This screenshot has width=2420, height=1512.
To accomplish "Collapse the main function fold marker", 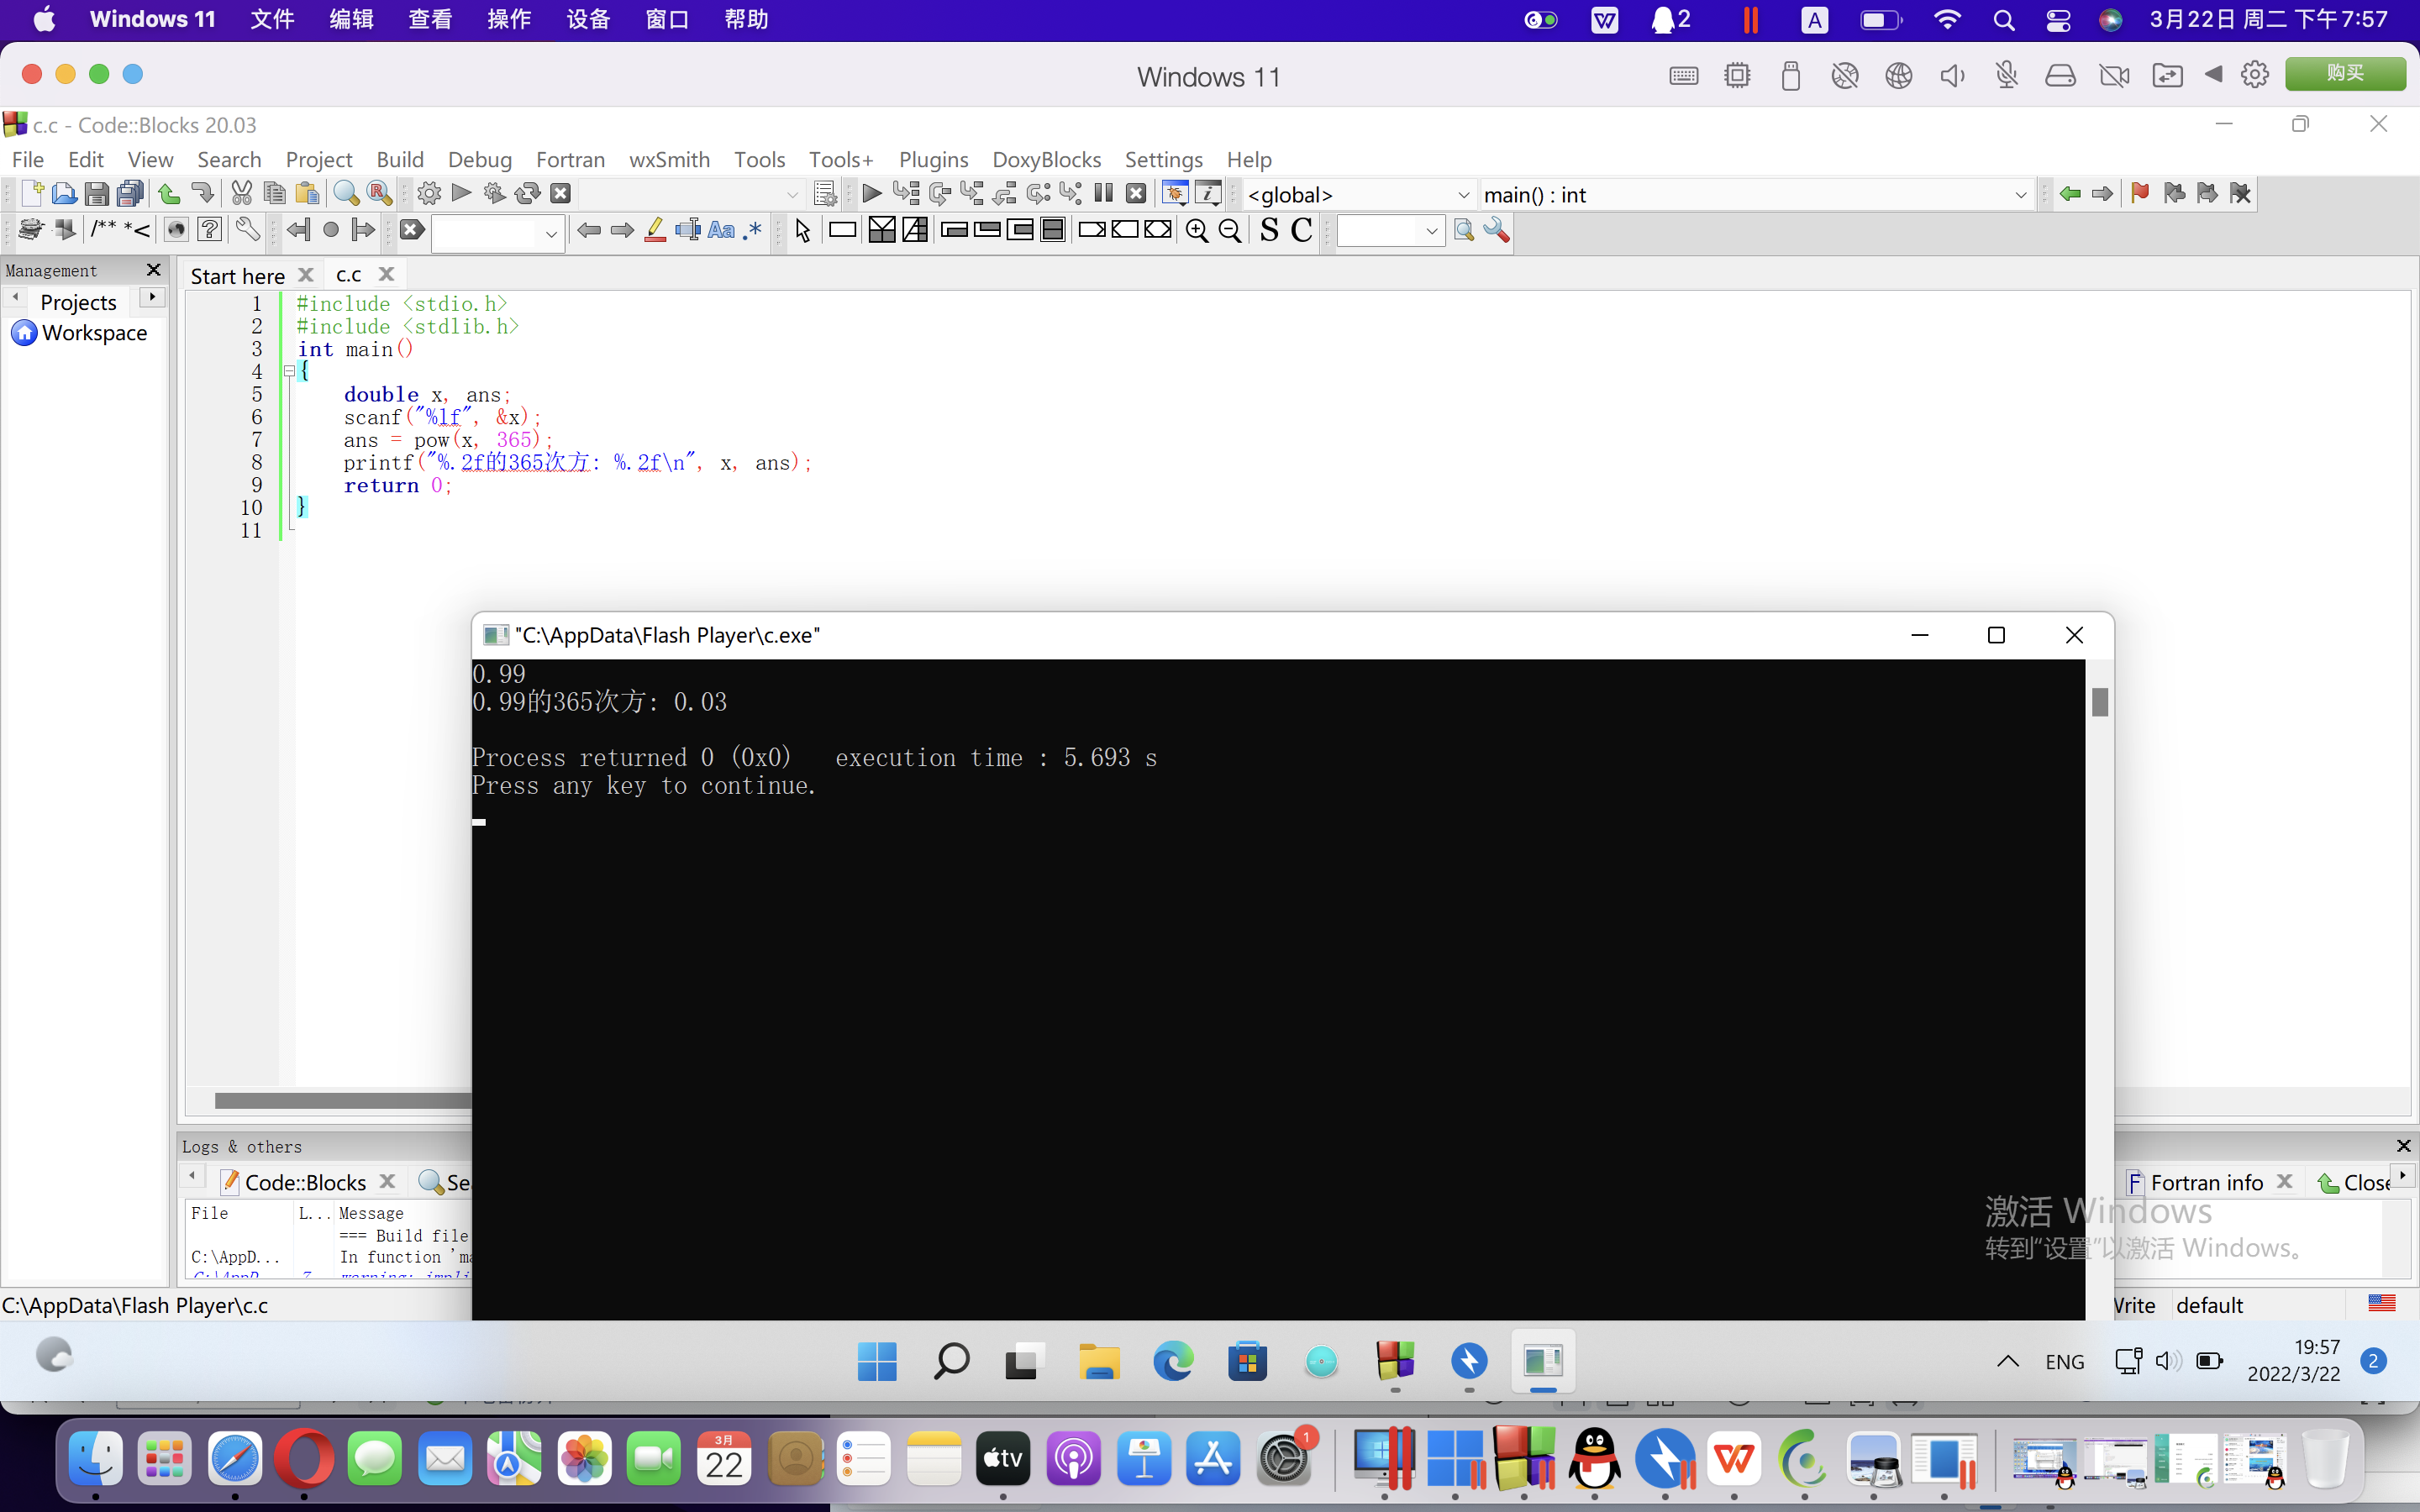I will click(x=289, y=371).
